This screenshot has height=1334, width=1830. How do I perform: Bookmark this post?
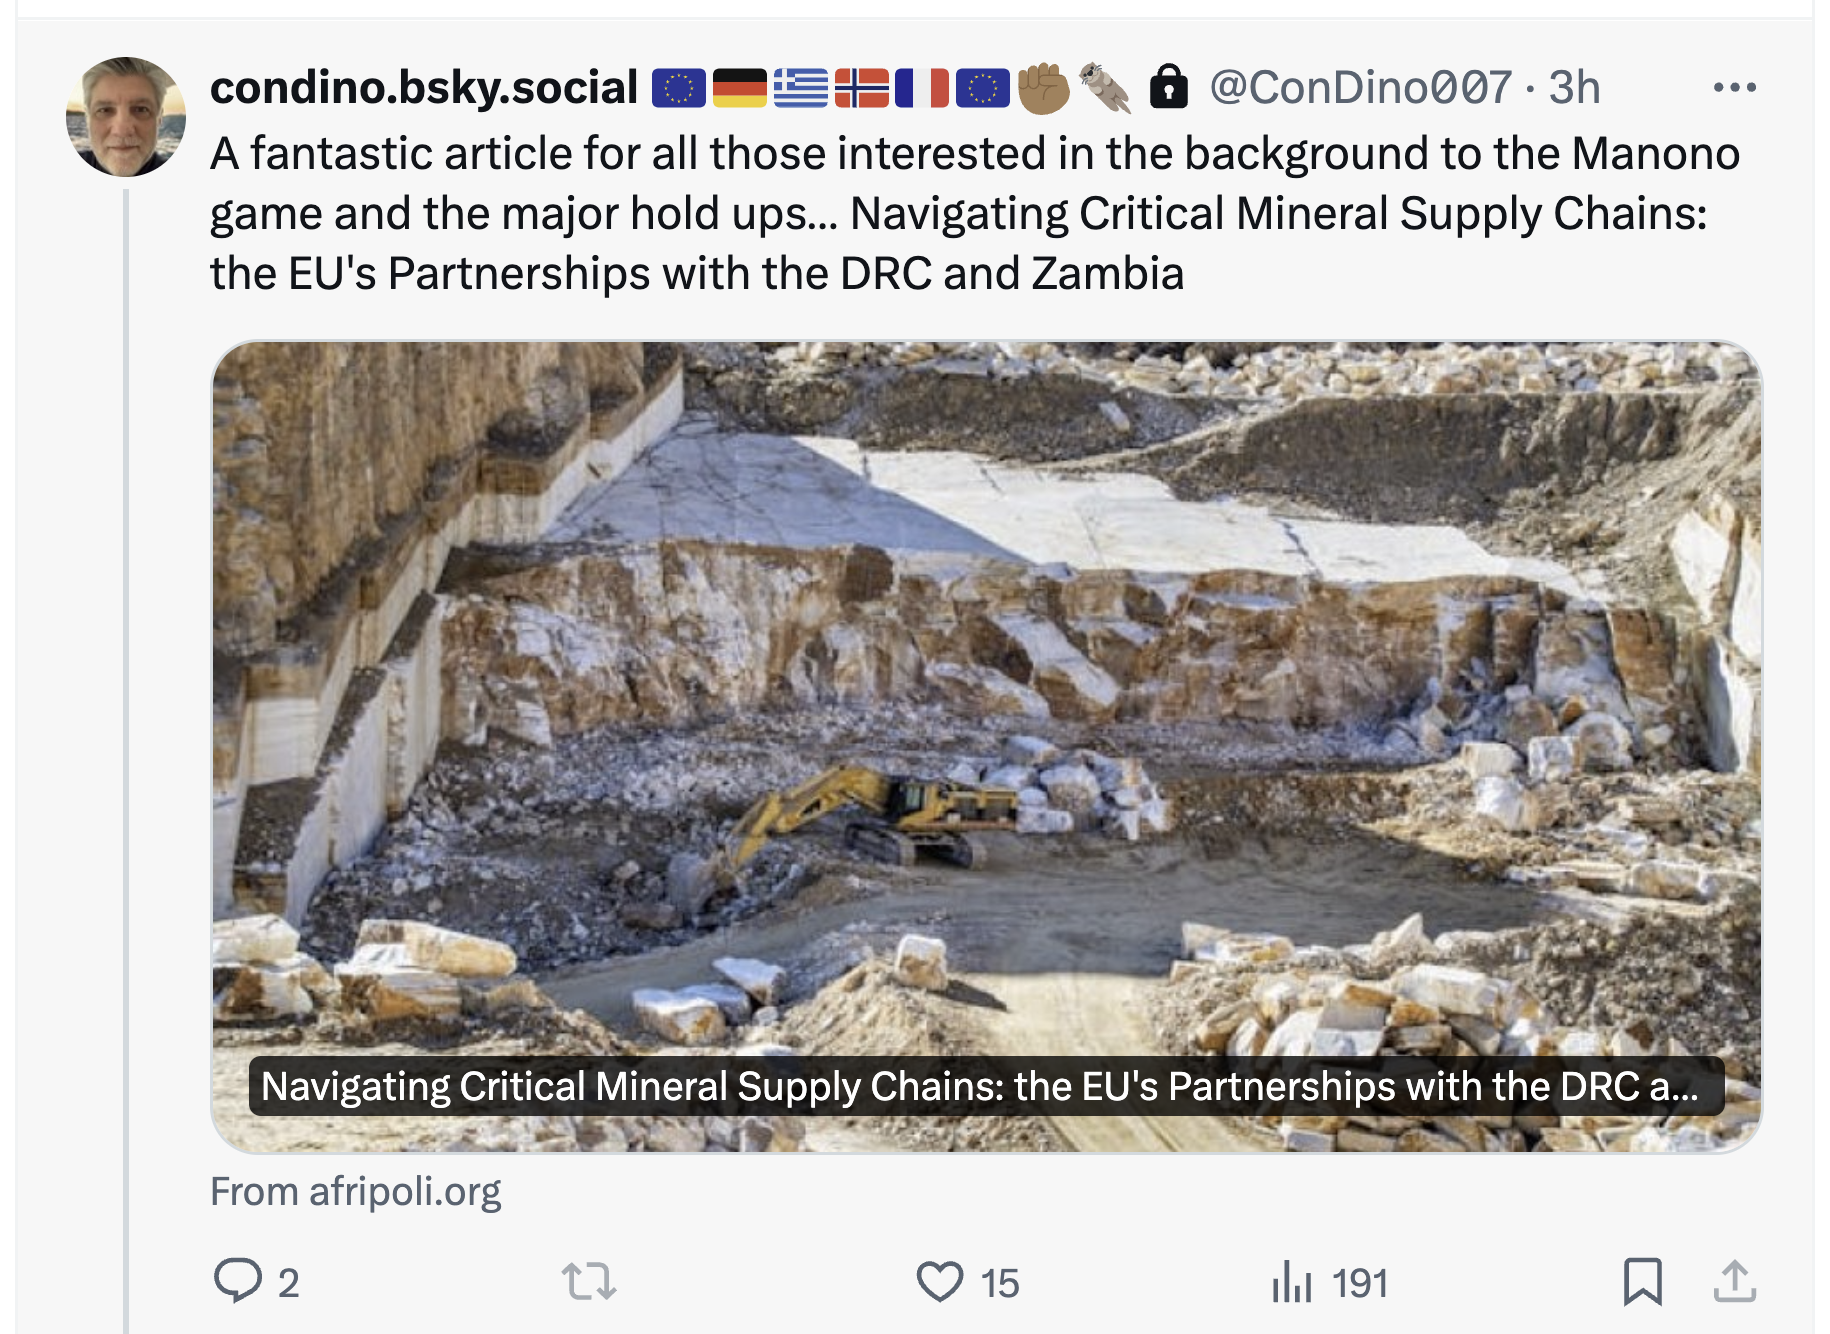point(1642,1281)
